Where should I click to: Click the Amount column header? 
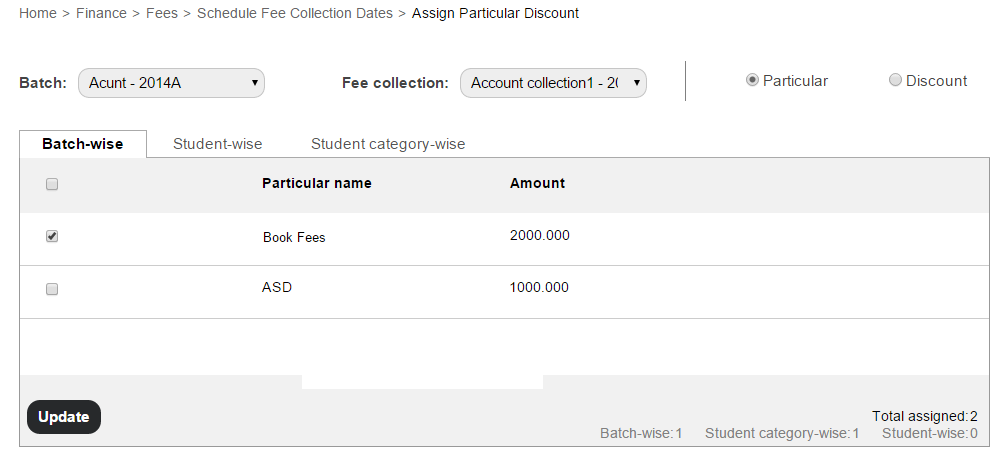537,184
